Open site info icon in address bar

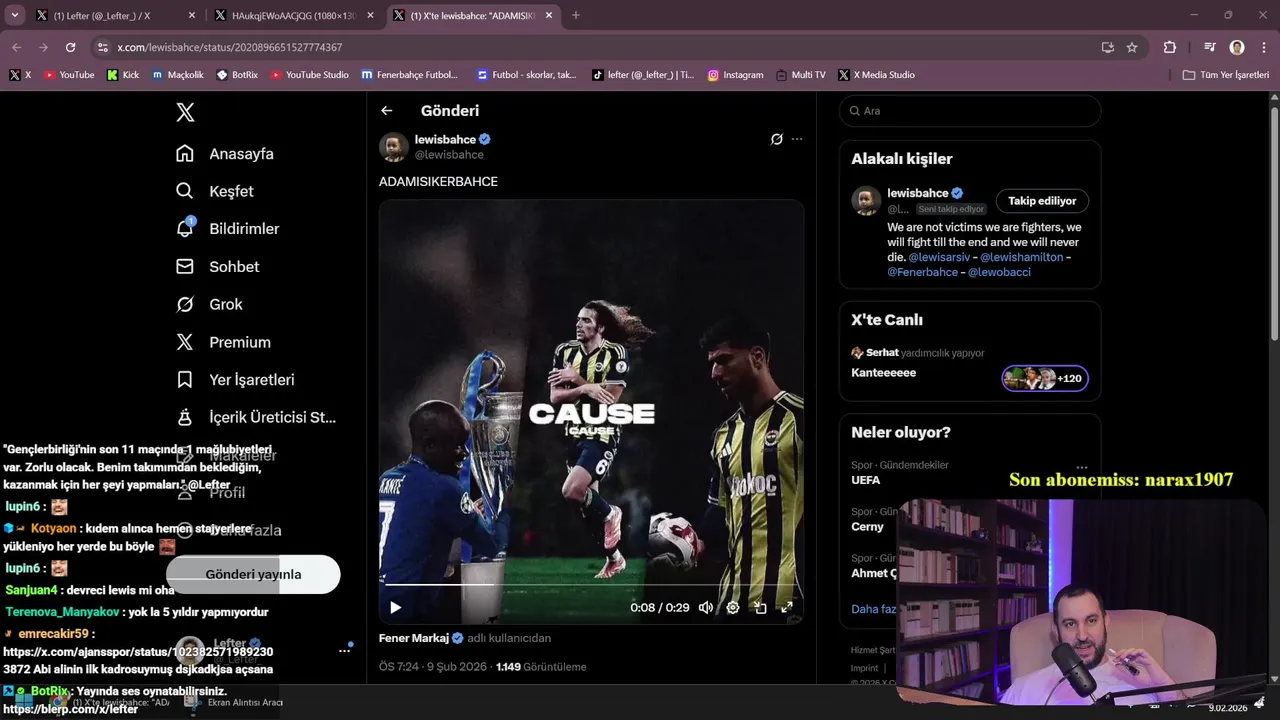click(x=102, y=47)
